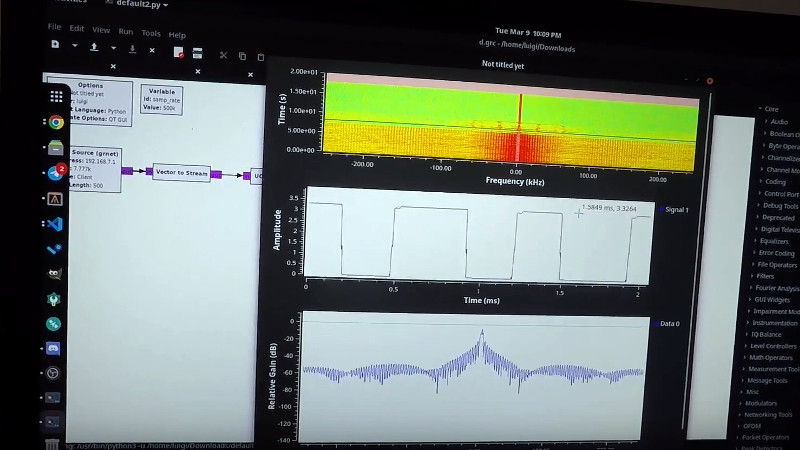Toggle Signal 1 legend in time plot
Image resolution: width=800 pixels, height=450 pixels.
pos(676,210)
